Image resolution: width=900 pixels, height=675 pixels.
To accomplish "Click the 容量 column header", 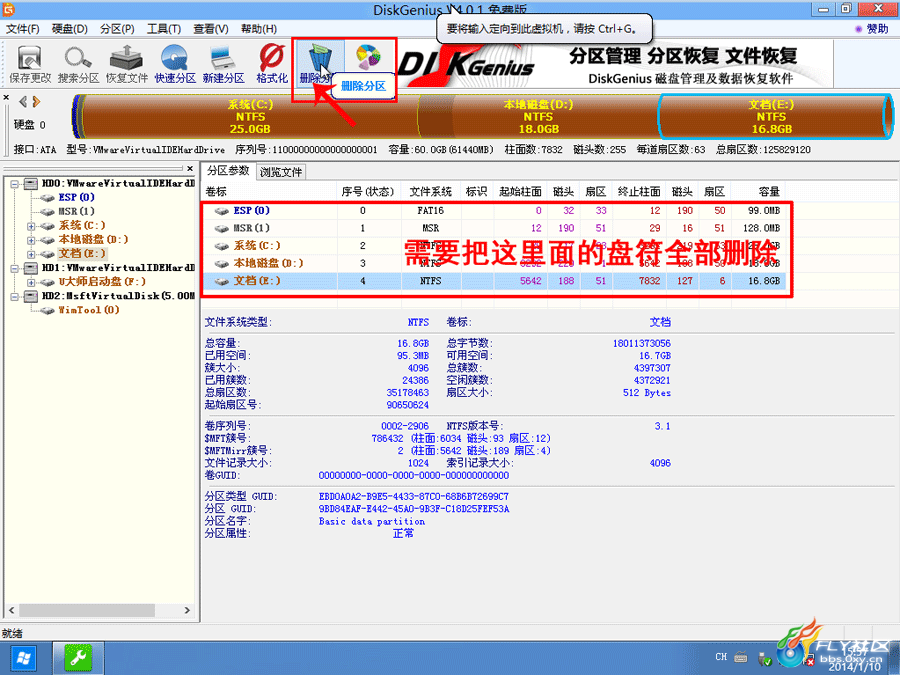I will coord(757,192).
